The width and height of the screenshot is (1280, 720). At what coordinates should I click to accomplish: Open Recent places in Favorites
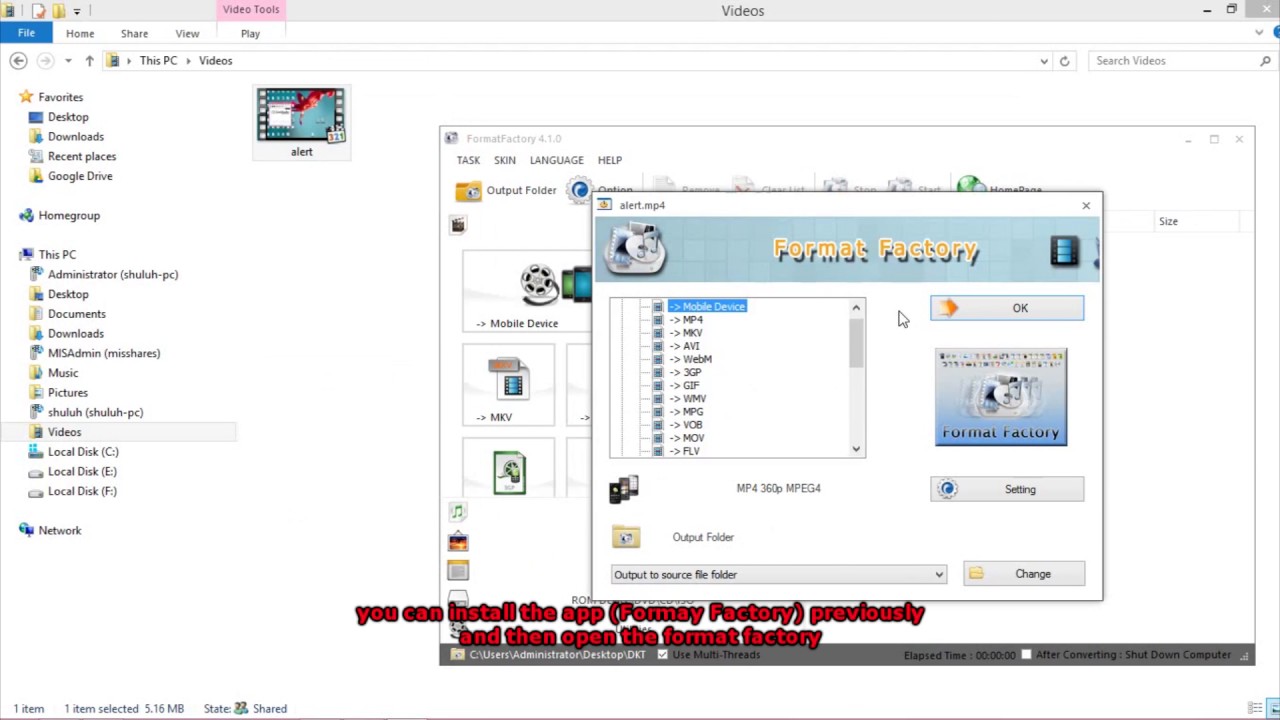click(x=82, y=156)
